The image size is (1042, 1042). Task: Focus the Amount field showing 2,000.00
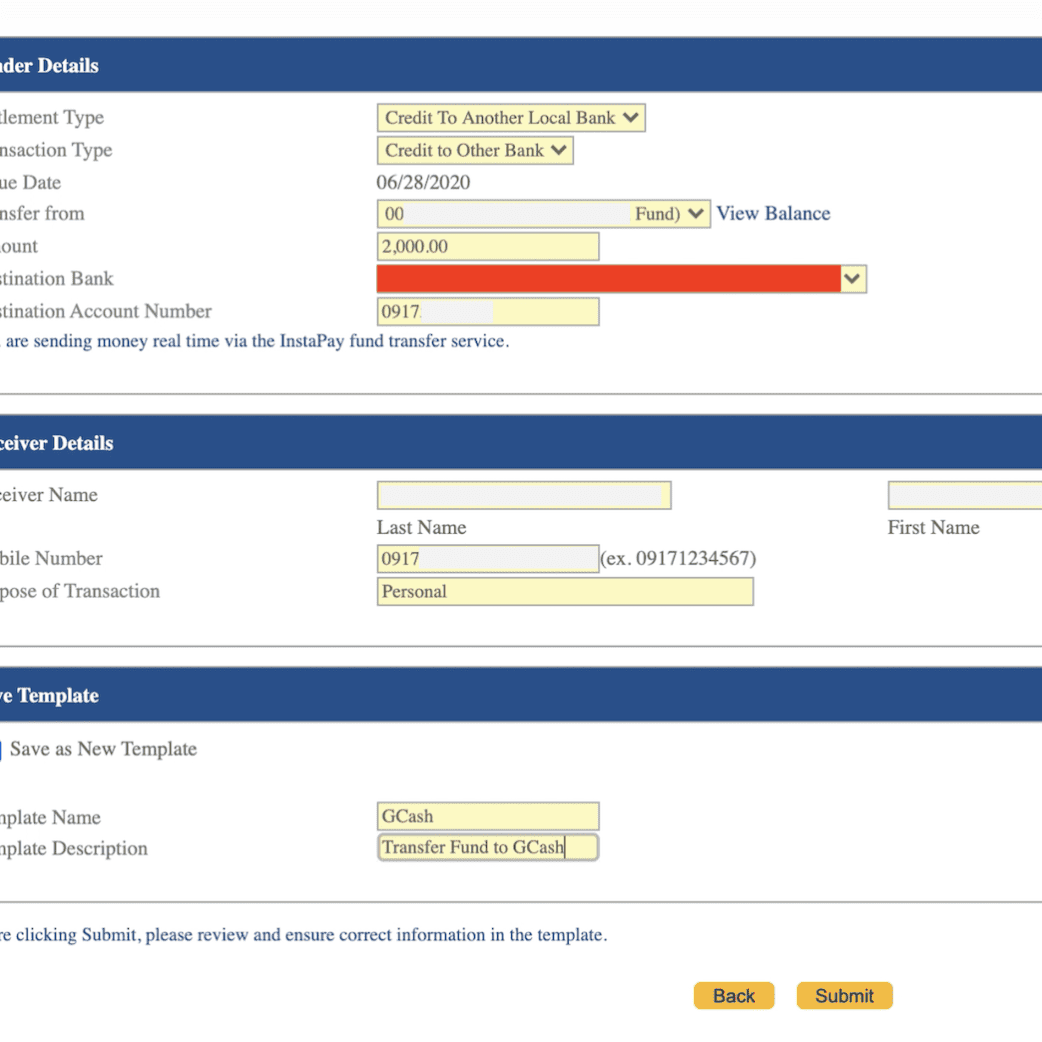[x=487, y=247]
